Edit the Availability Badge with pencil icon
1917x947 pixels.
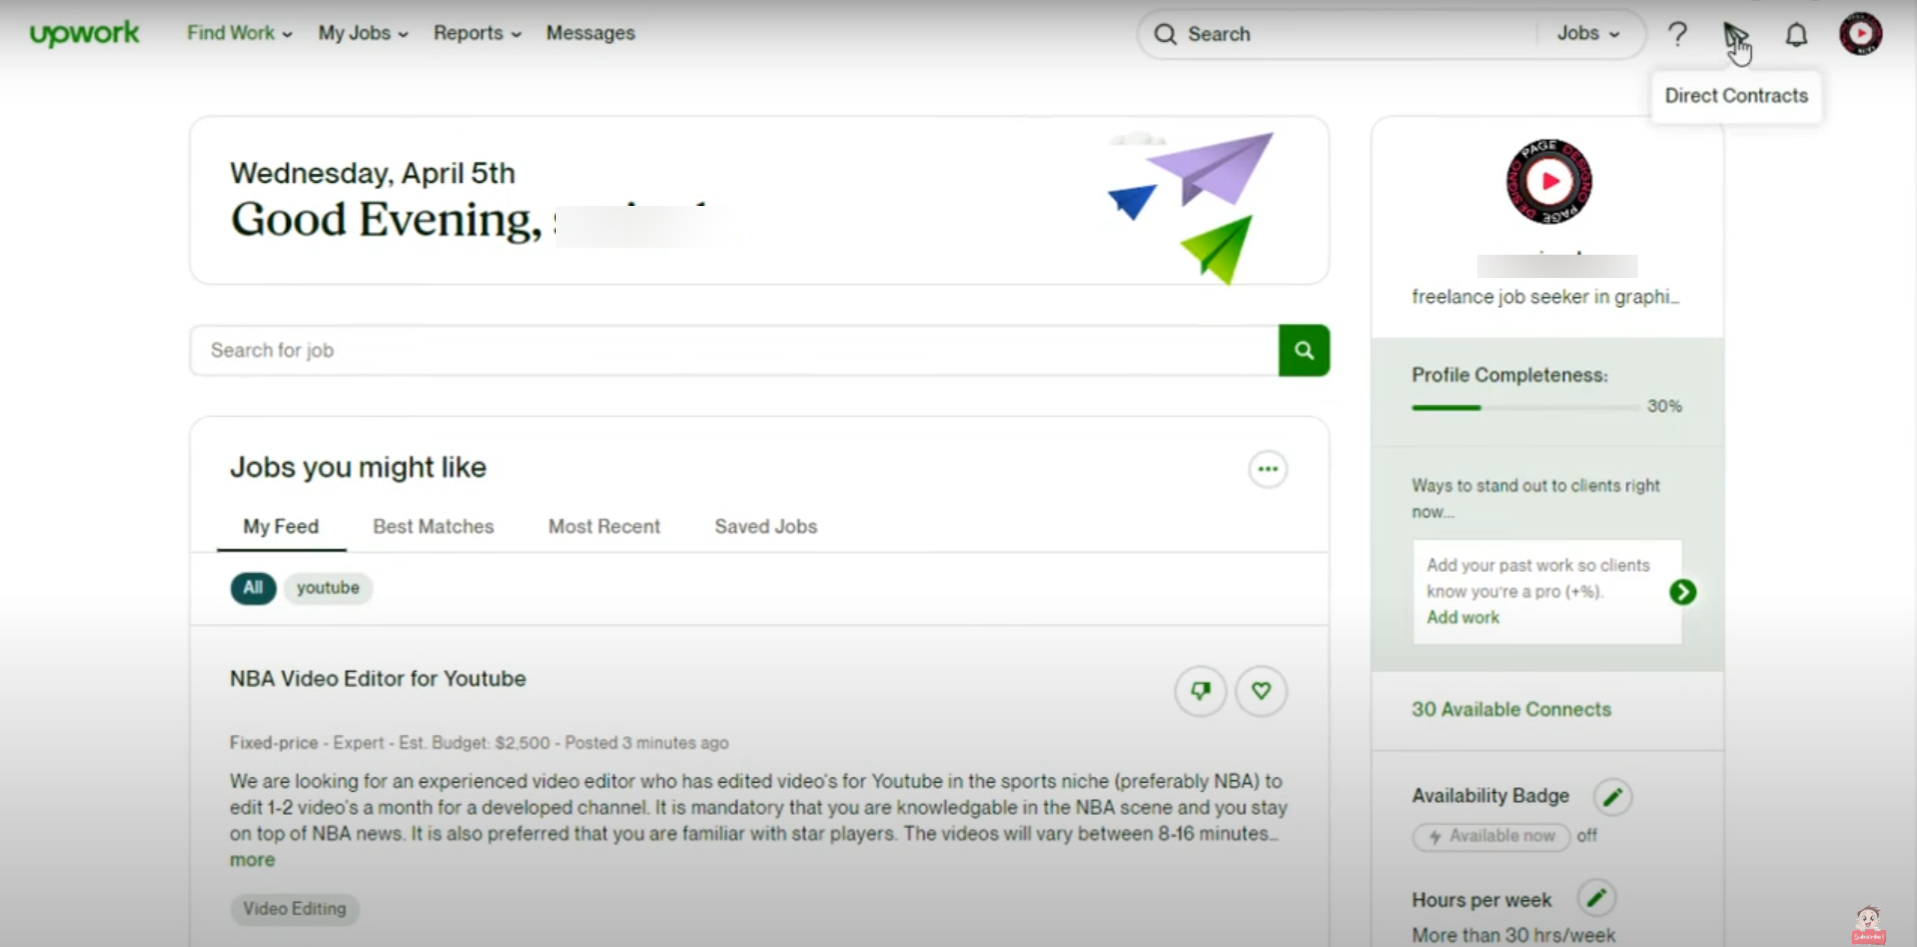1612,797
